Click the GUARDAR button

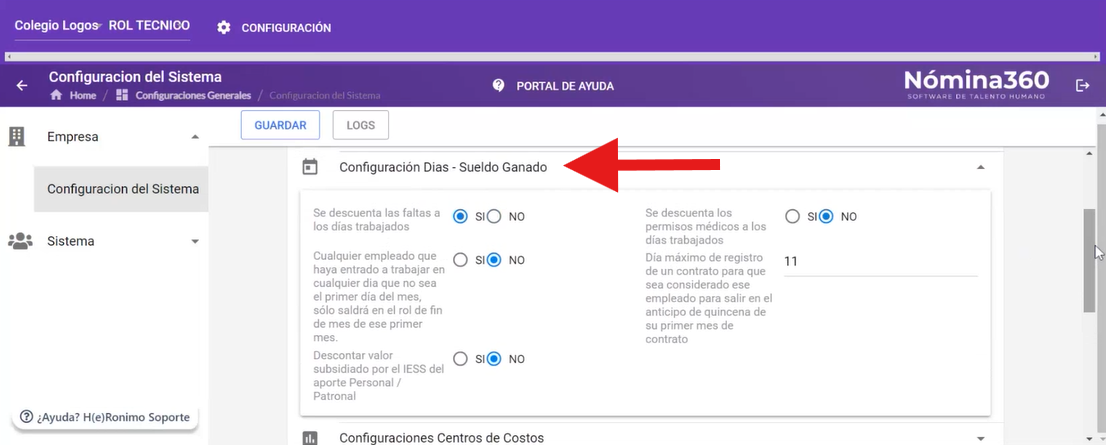click(280, 126)
